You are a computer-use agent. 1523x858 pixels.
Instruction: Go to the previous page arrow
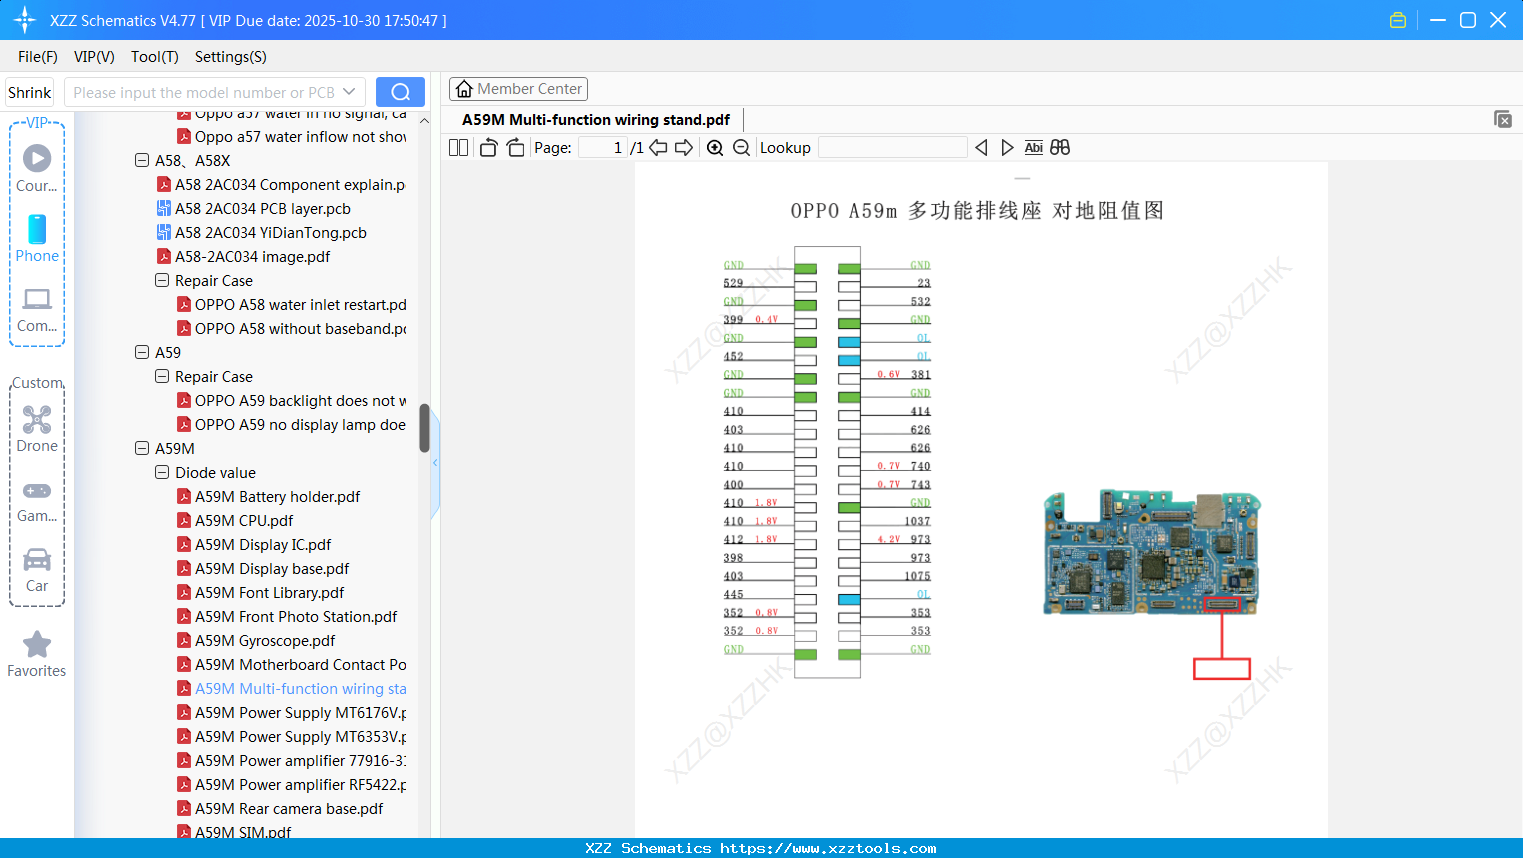pyautogui.click(x=658, y=147)
